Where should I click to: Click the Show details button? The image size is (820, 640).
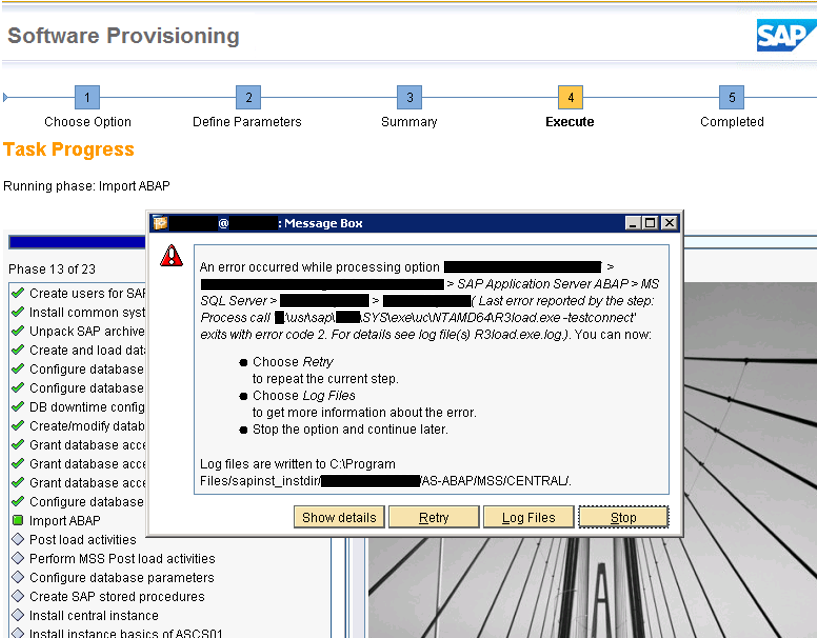click(339, 517)
